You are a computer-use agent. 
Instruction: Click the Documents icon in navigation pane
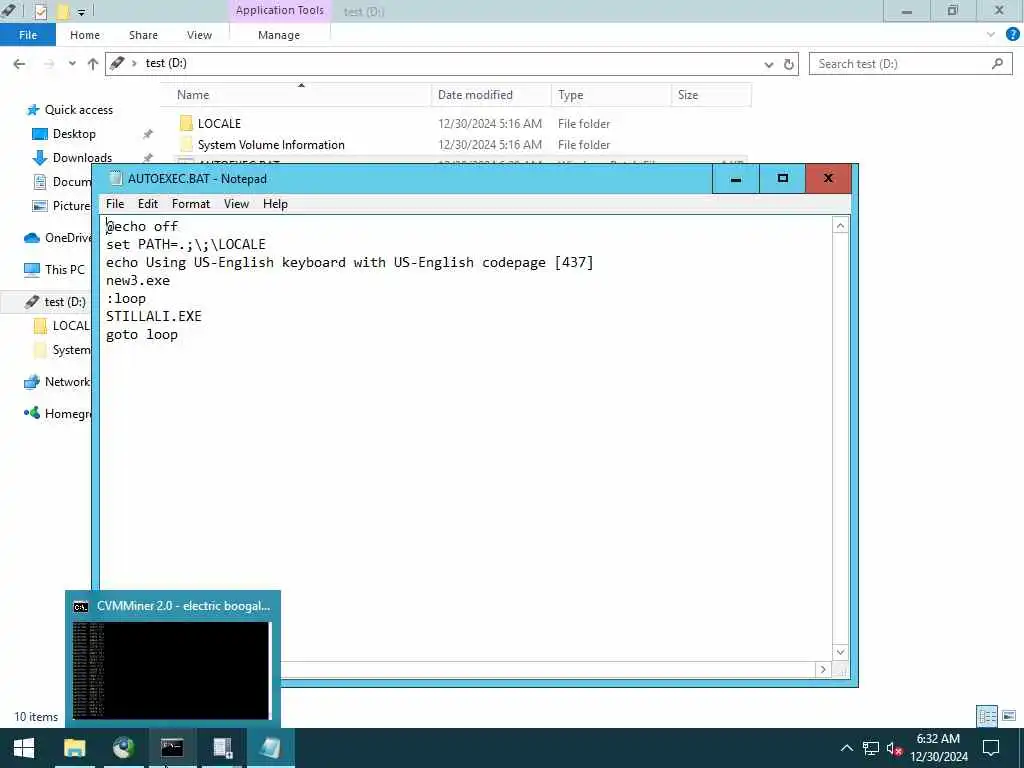[x=40, y=182]
